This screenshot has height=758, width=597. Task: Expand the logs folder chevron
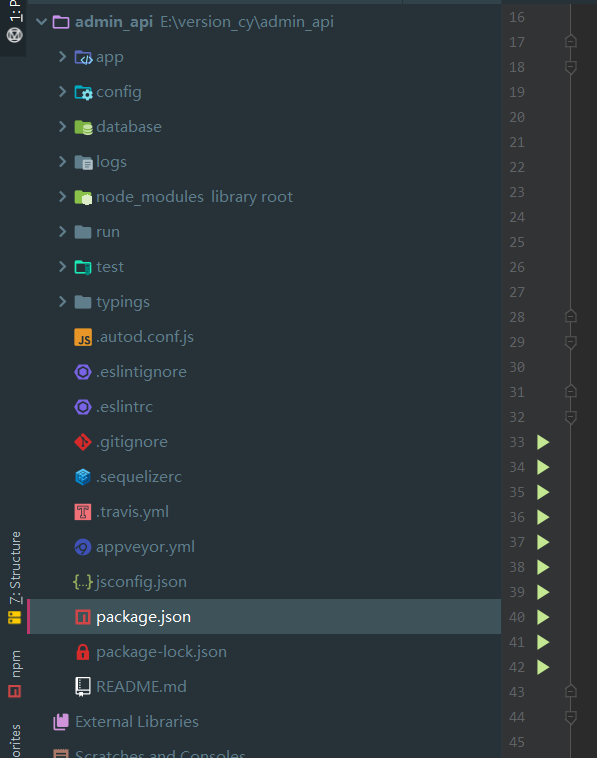62,161
